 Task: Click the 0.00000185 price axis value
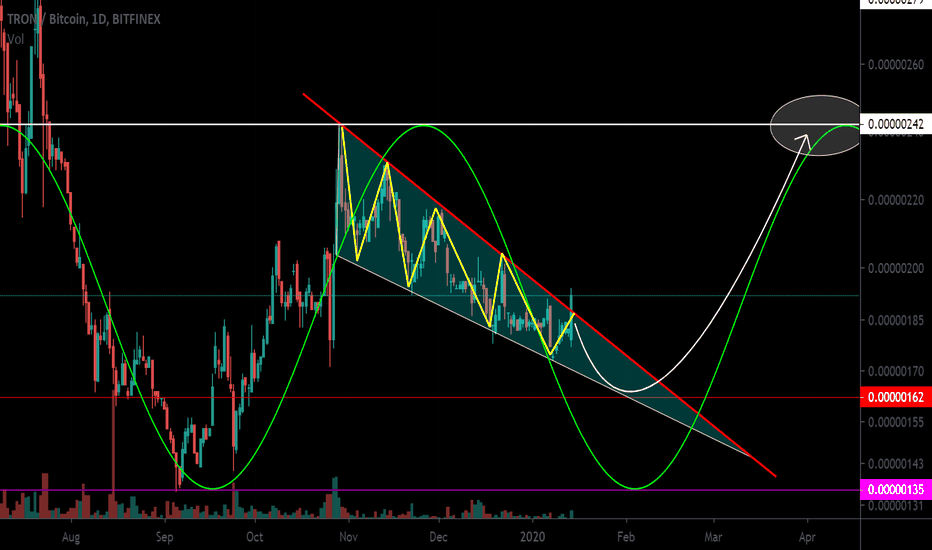896,320
